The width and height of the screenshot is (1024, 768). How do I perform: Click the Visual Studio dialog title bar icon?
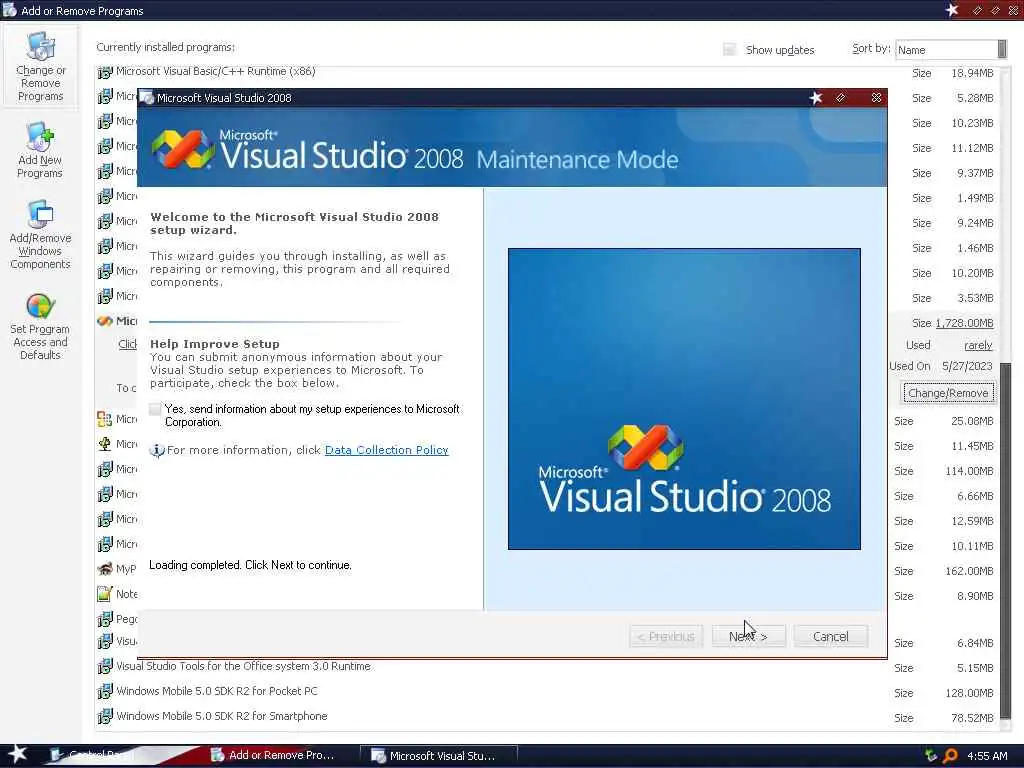coord(148,98)
